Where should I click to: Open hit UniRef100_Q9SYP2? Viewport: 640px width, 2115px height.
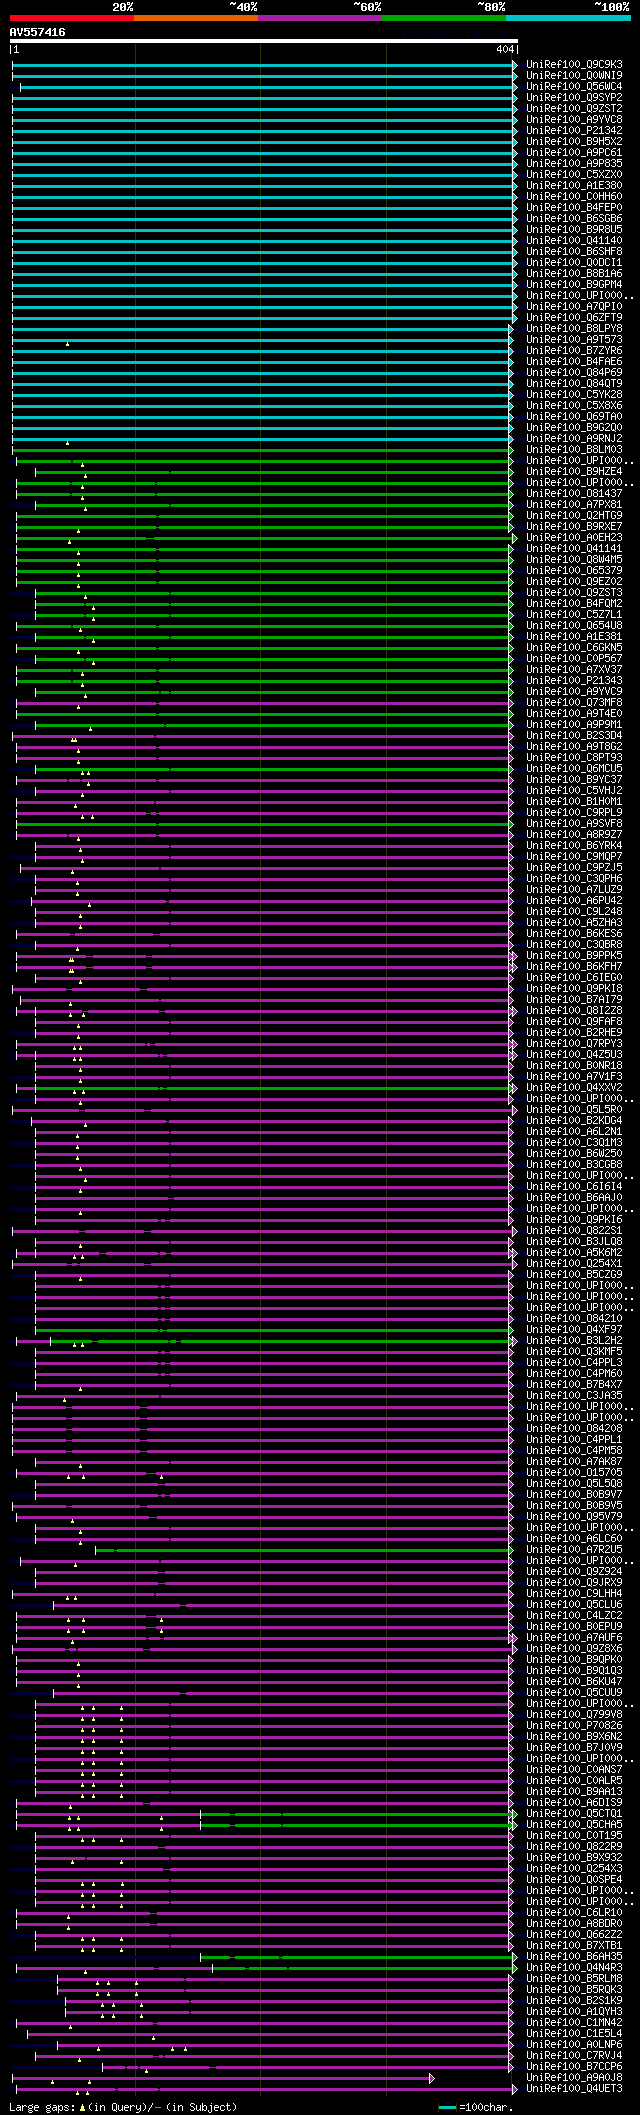pos(574,98)
